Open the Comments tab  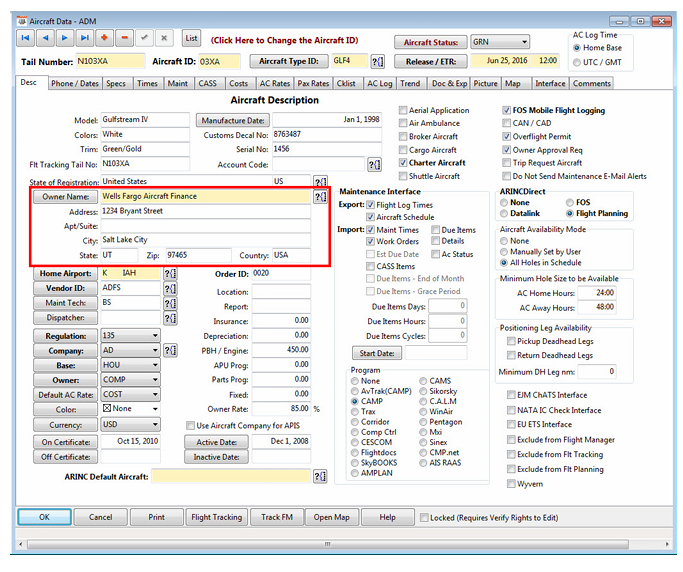[592, 83]
